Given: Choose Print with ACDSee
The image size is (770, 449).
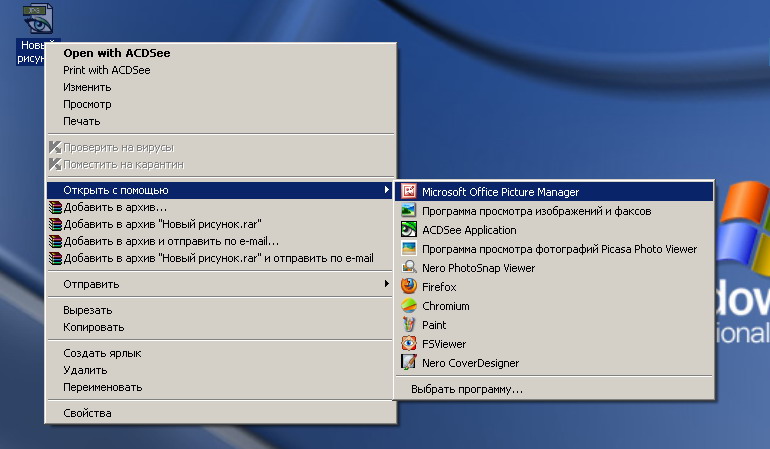Looking at the screenshot, I should pos(220,70).
